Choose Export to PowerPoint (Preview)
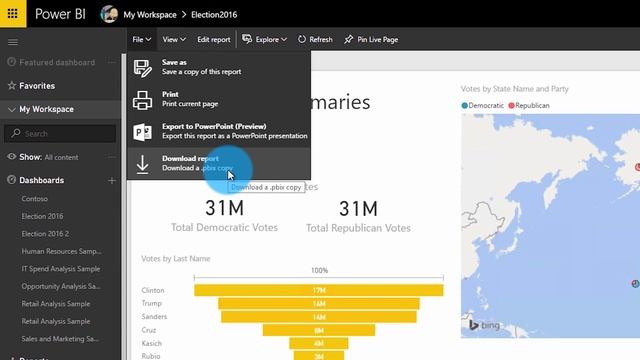The height and width of the screenshot is (360, 640). pos(219,131)
